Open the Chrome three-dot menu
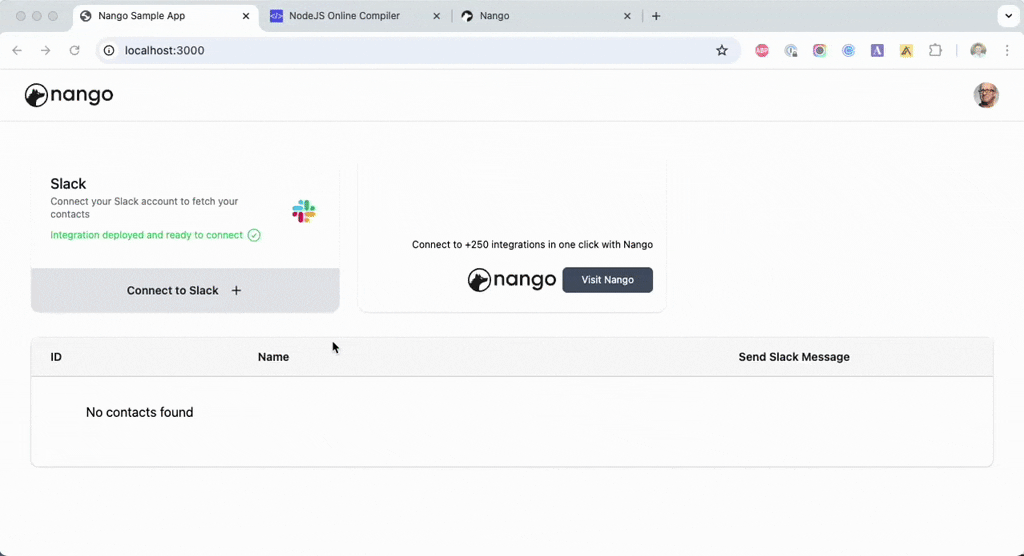Screen dimensions: 1024x556 pos(1007,50)
